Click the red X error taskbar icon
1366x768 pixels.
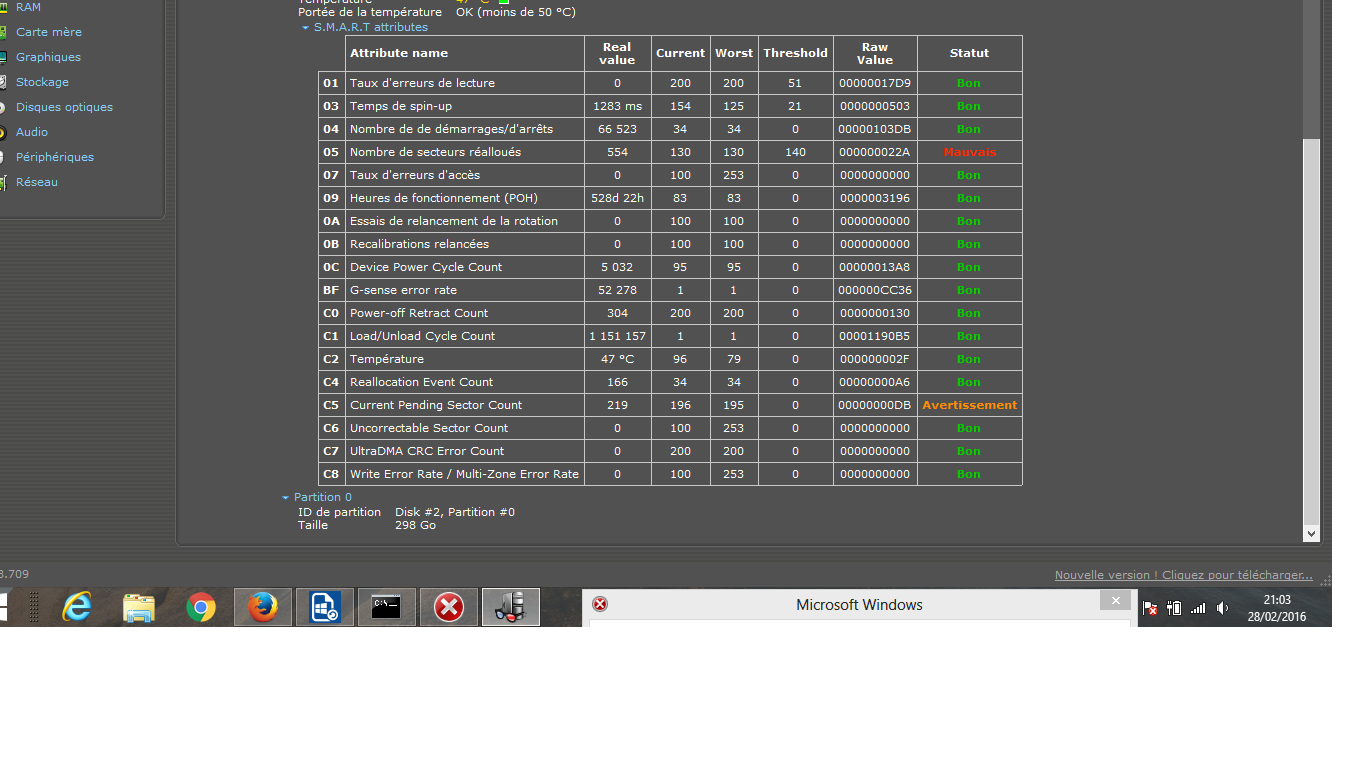tap(449, 607)
